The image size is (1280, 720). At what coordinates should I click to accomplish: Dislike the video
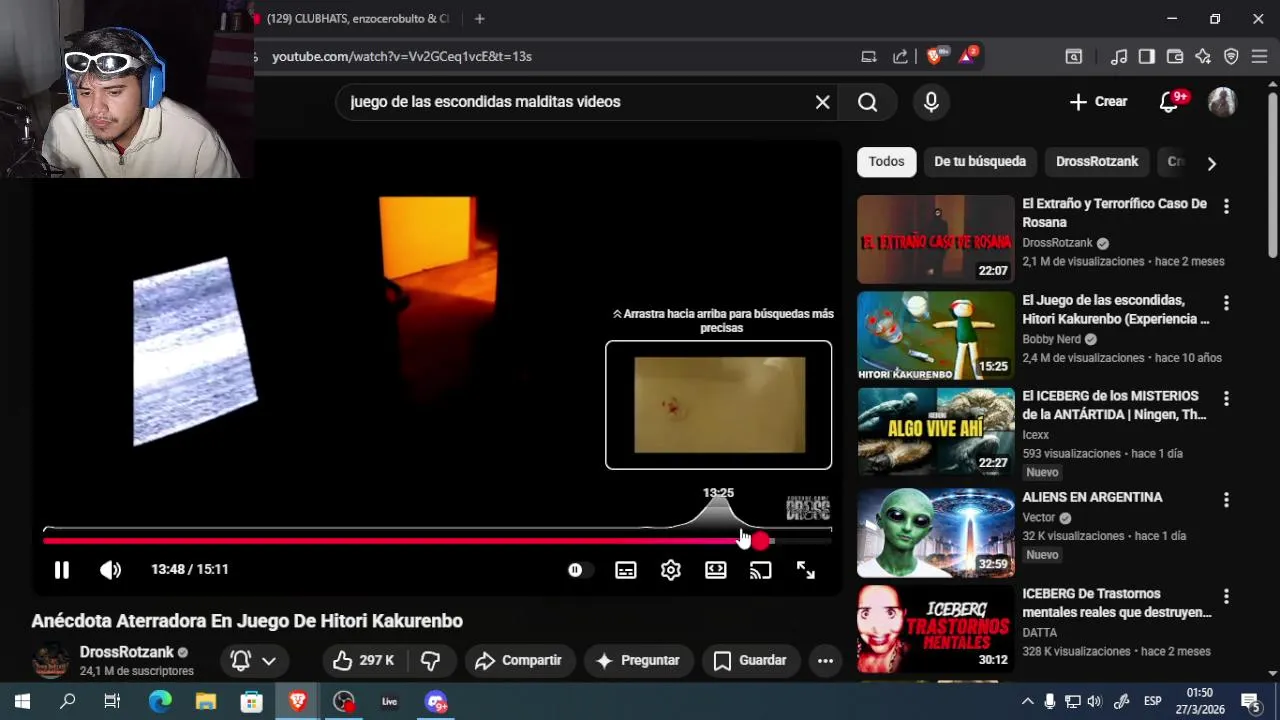coord(431,661)
